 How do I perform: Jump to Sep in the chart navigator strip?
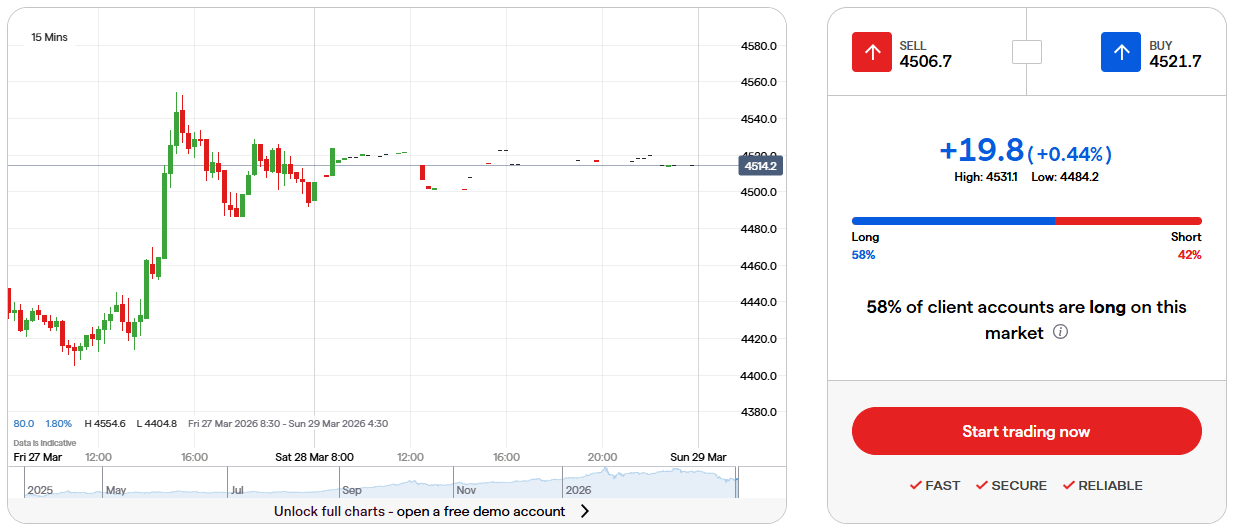click(x=351, y=491)
